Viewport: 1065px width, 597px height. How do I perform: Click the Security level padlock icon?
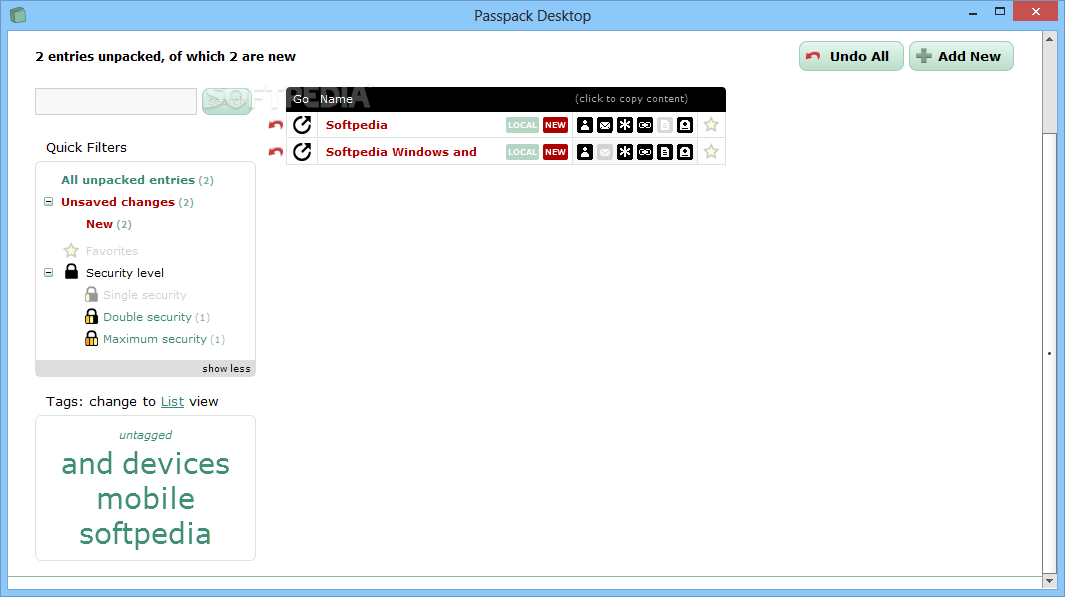[x=71, y=272]
